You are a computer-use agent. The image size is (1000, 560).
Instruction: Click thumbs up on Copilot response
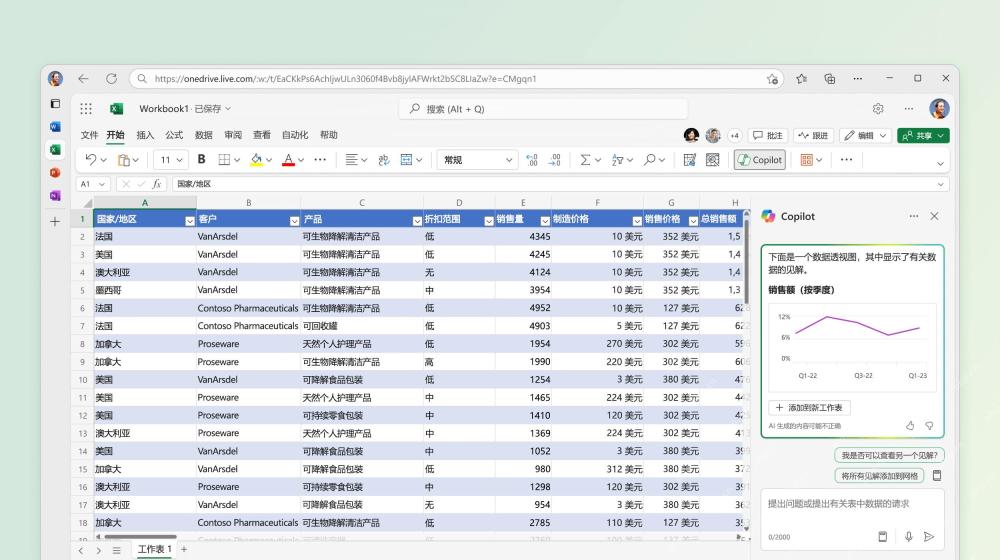910,425
